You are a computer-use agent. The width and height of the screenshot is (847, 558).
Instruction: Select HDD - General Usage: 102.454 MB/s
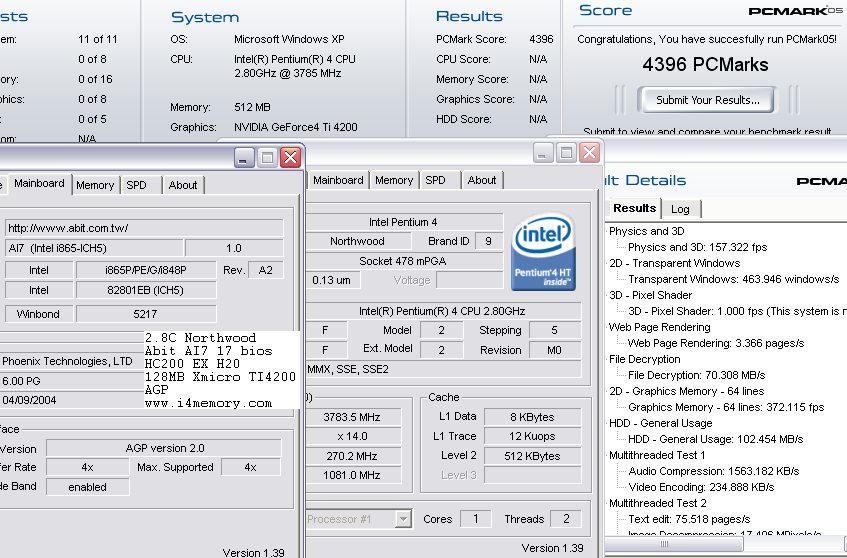tap(716, 439)
